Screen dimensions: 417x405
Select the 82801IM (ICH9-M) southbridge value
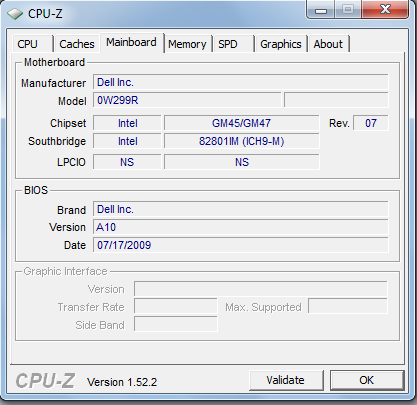(x=242, y=141)
